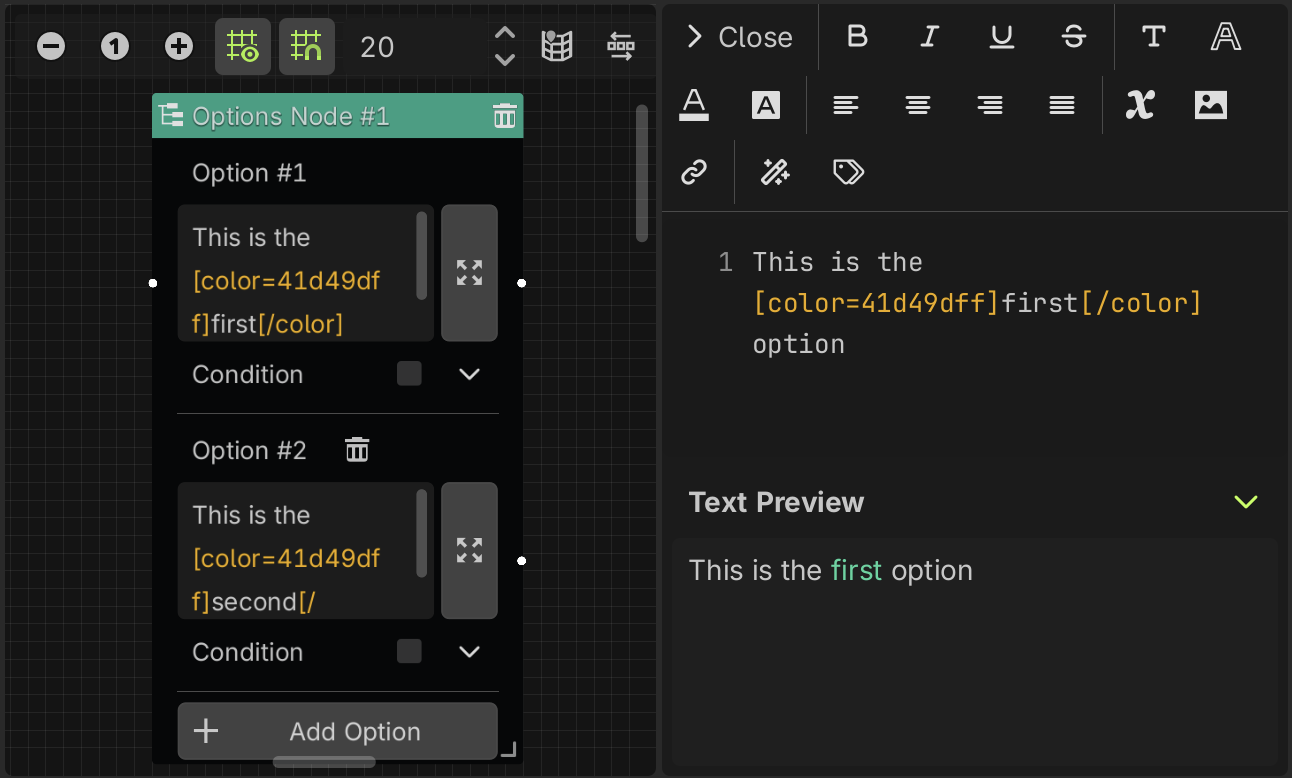Apply Bold formatting
The image size is (1292, 778).
(x=857, y=37)
